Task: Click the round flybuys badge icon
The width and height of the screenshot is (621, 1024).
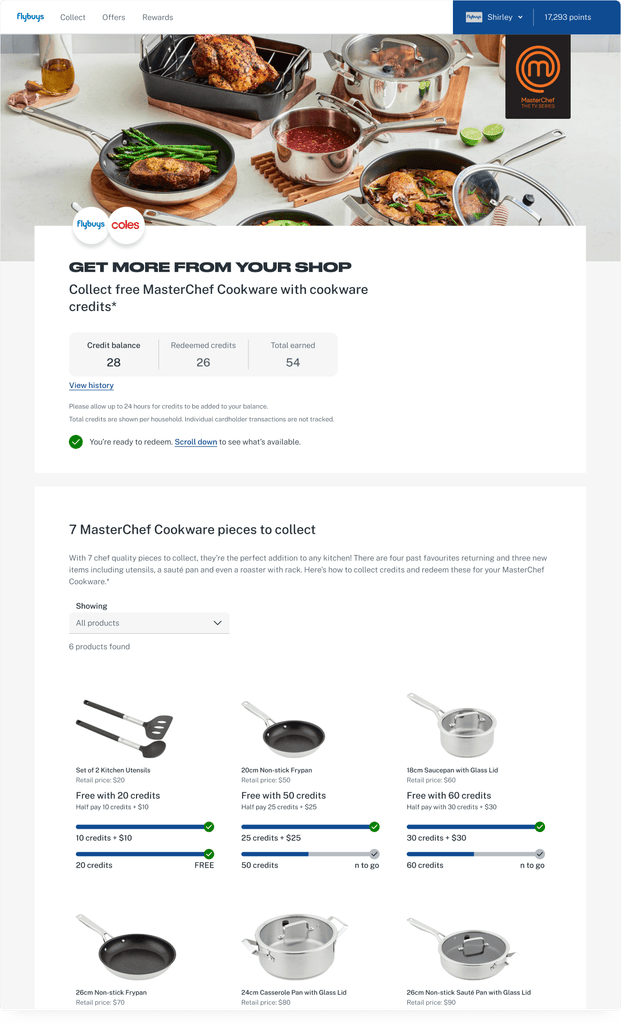Action: [x=91, y=225]
